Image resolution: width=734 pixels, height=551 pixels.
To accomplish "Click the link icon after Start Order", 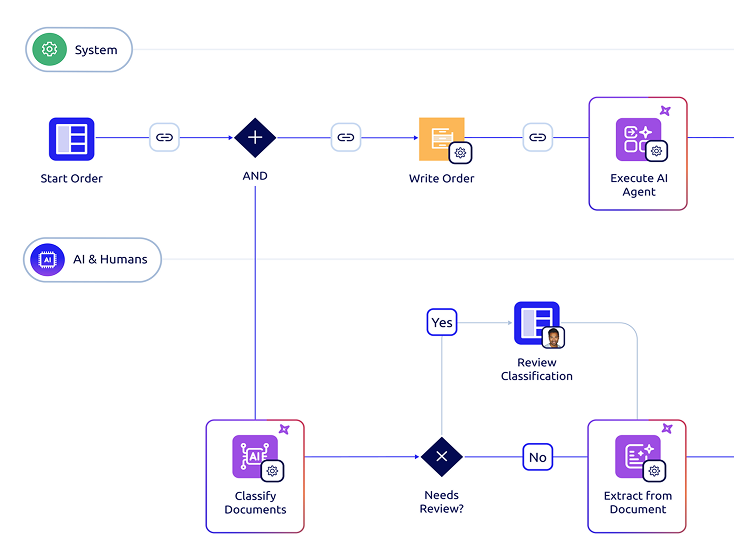I will (165, 138).
